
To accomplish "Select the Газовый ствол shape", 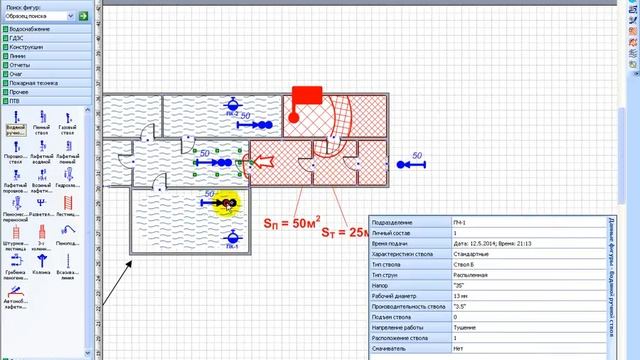I will [x=67, y=123].
